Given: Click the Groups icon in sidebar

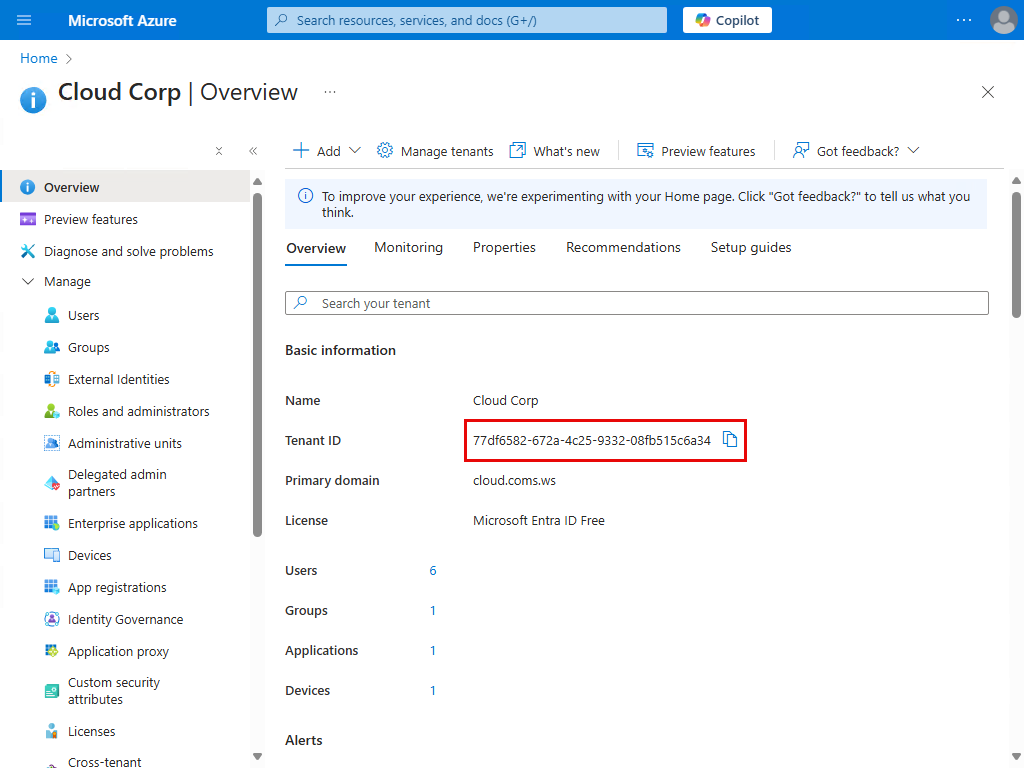Looking at the screenshot, I should (x=52, y=347).
